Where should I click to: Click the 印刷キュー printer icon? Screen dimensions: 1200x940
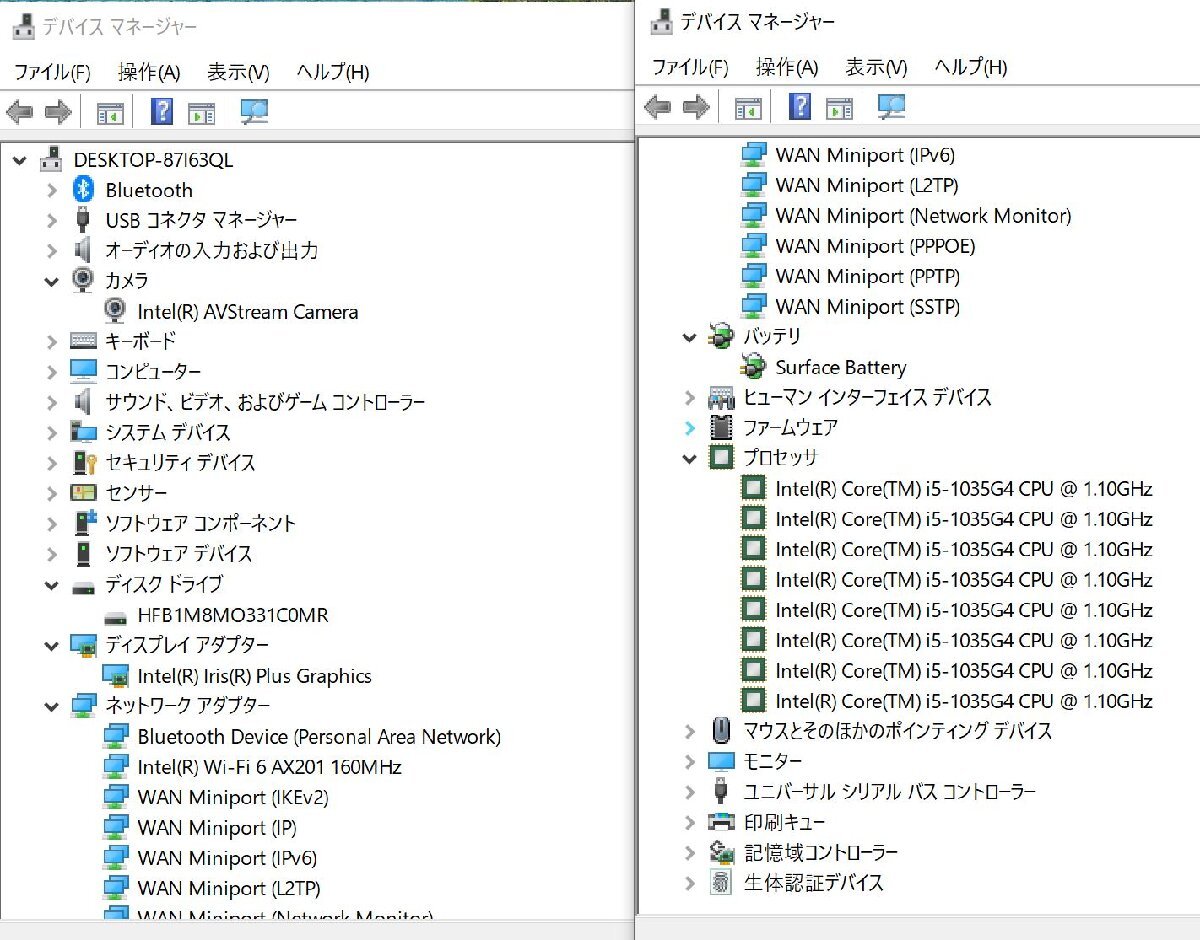coord(721,822)
